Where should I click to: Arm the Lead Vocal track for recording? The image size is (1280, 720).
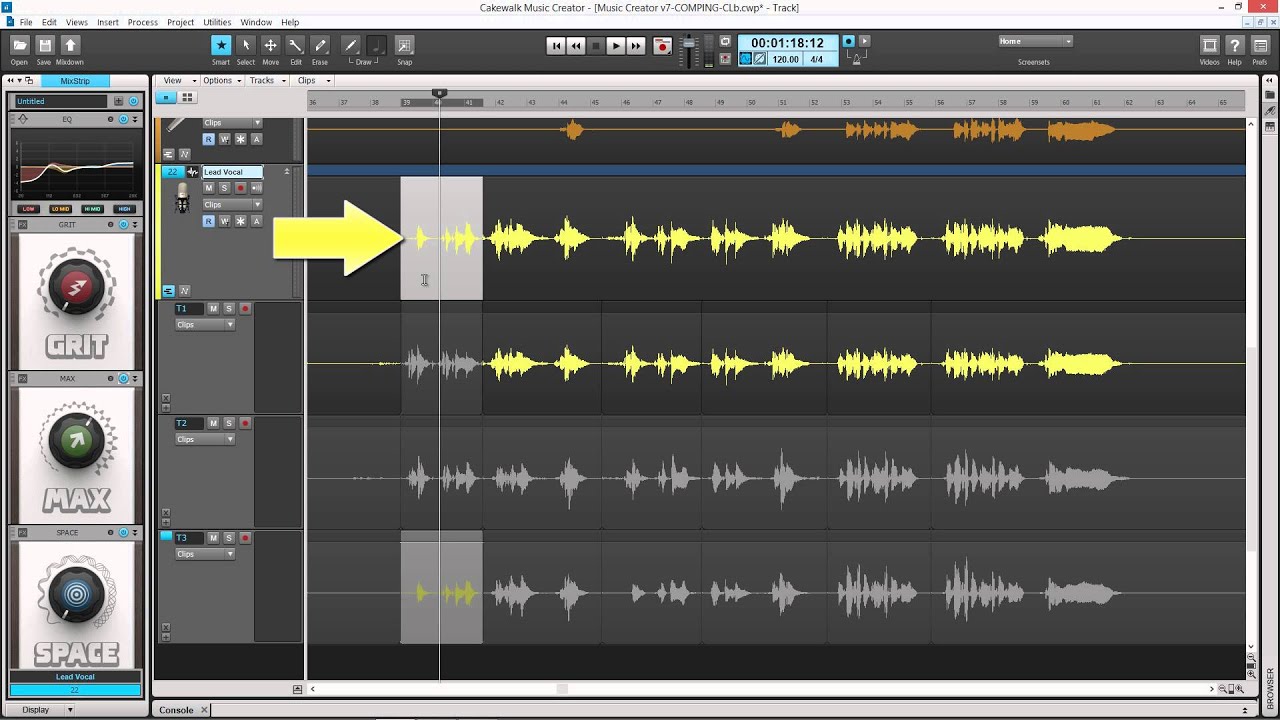(240, 188)
